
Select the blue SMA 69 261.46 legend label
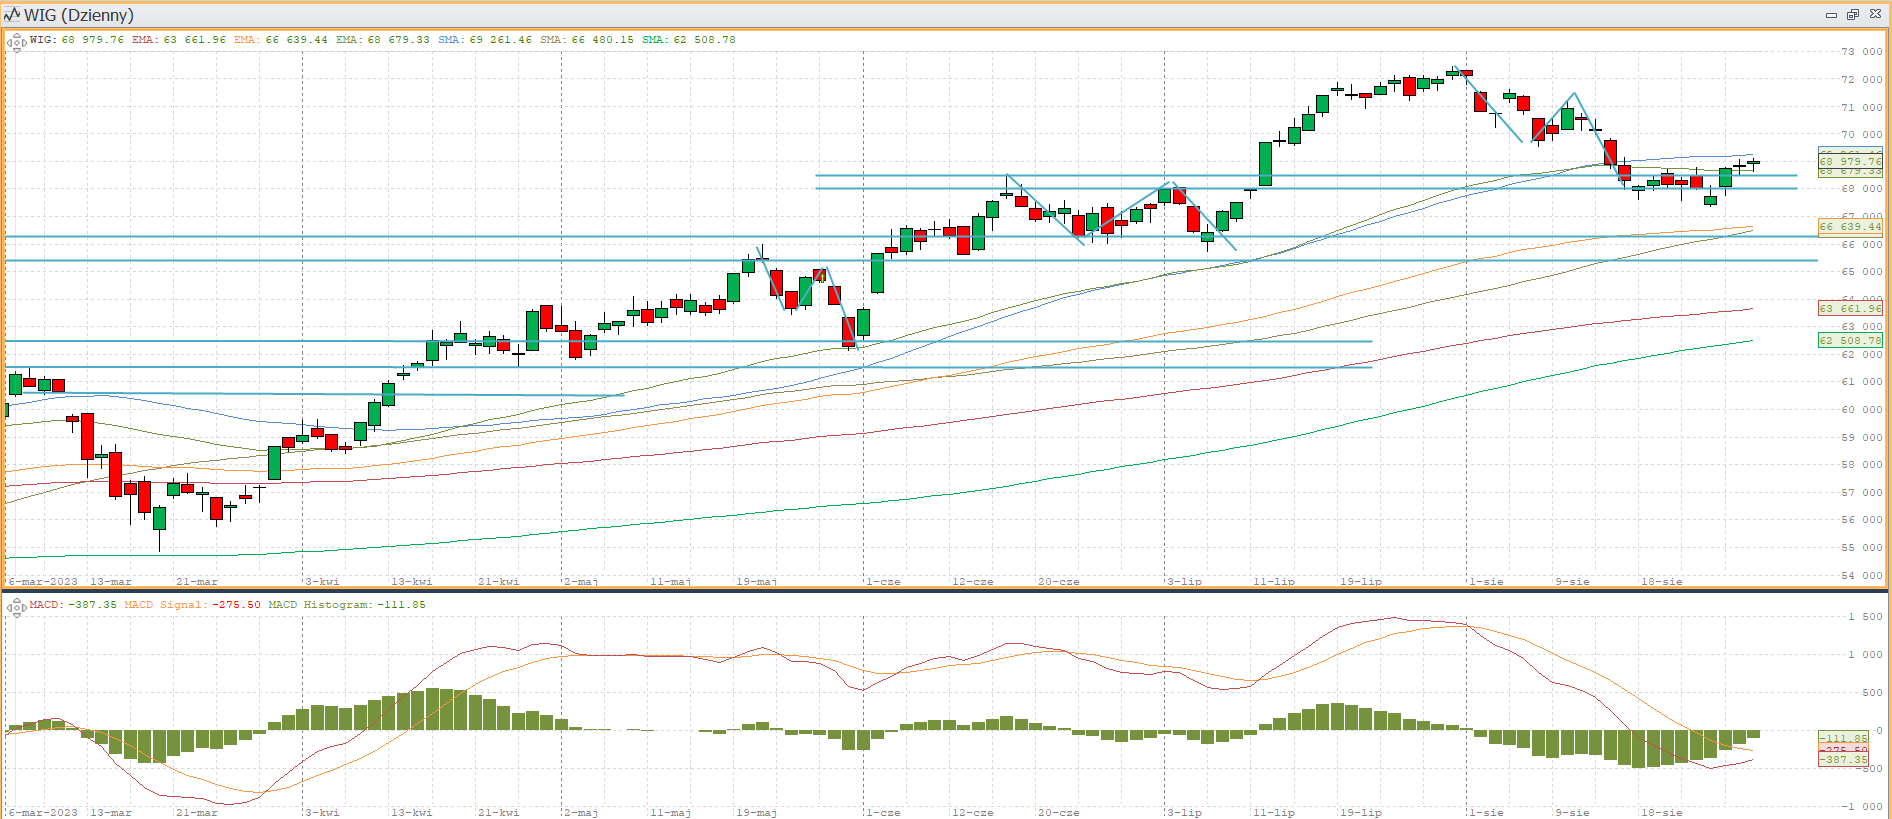point(484,40)
